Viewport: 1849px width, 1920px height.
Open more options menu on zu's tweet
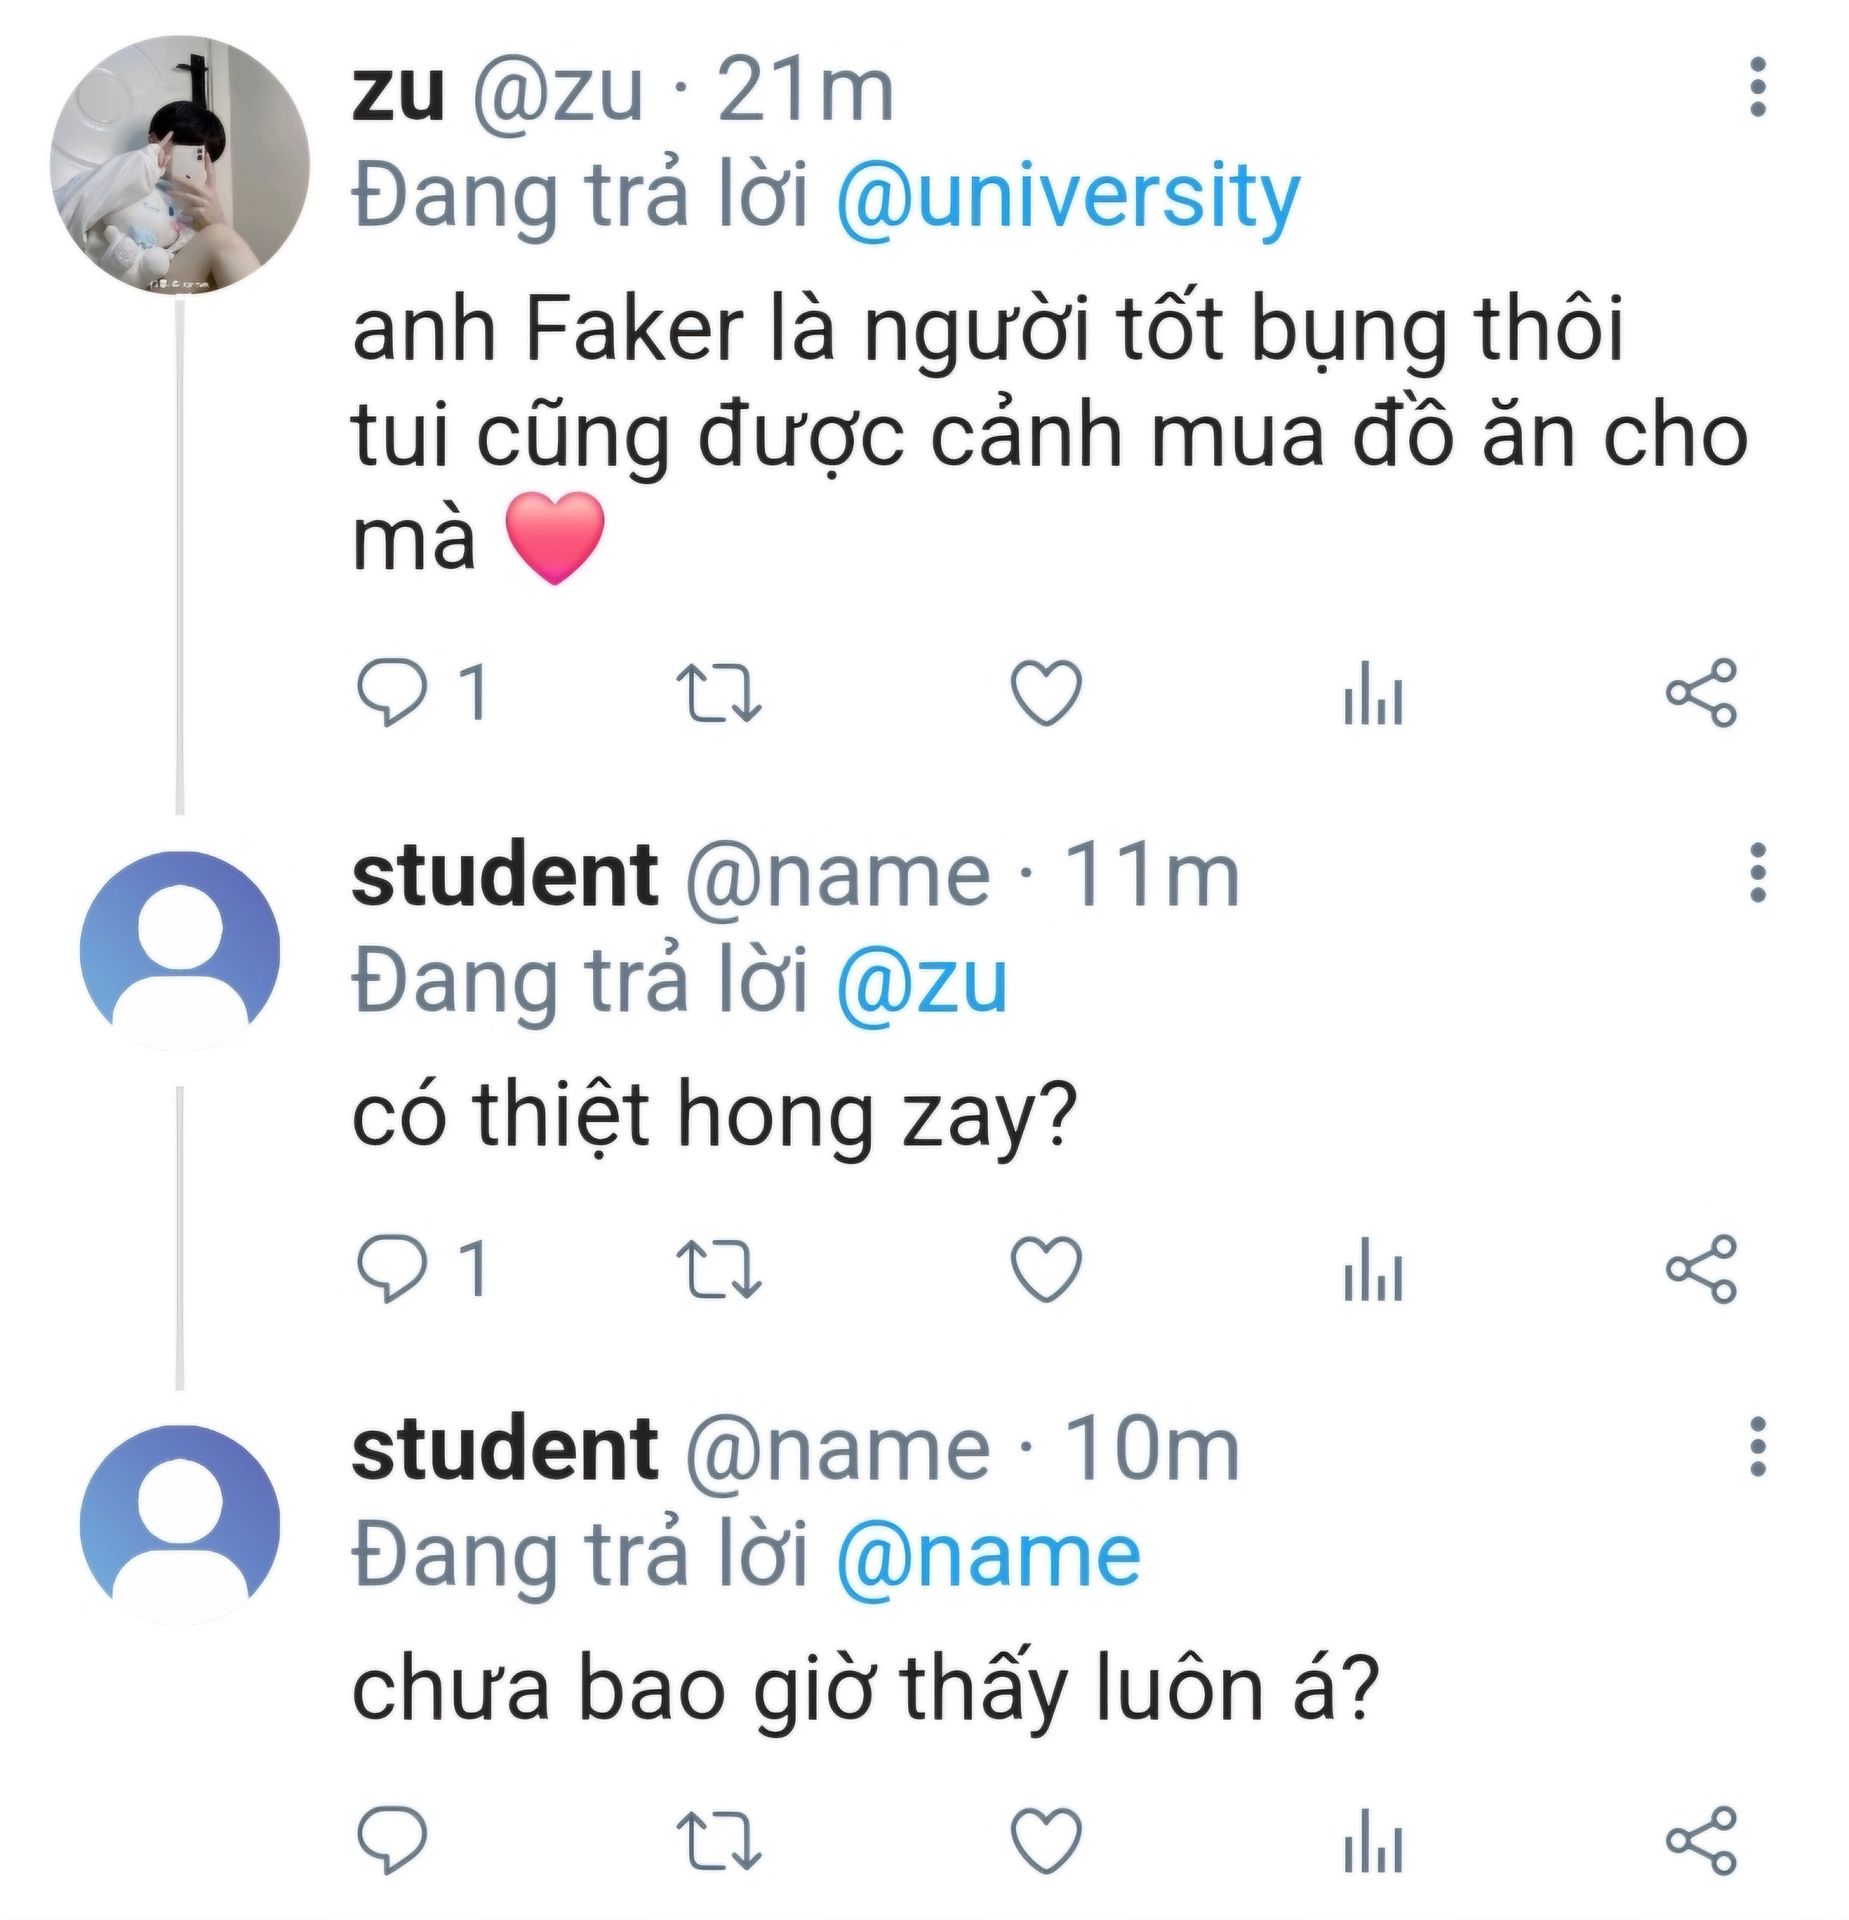coord(1758,87)
